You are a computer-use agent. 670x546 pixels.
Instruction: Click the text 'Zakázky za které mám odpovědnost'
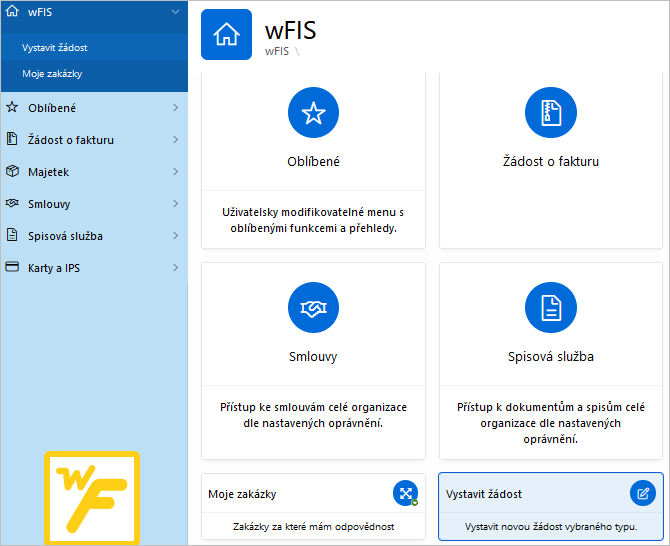click(313, 527)
